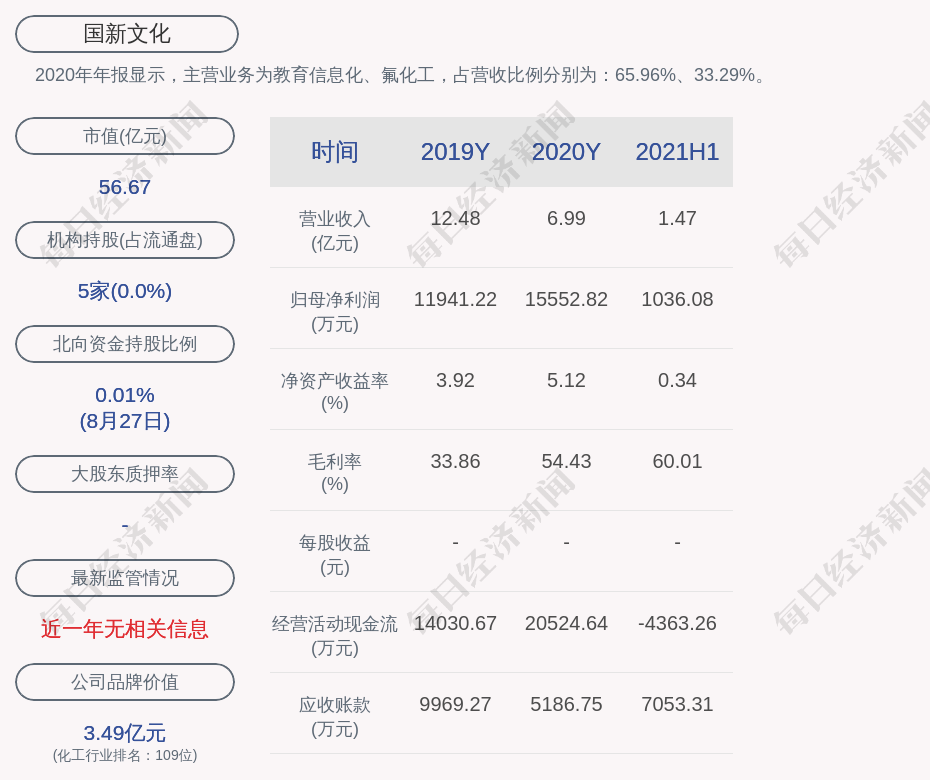Click the (8月27日) date text
The height and width of the screenshot is (780, 930).
coord(125,421)
